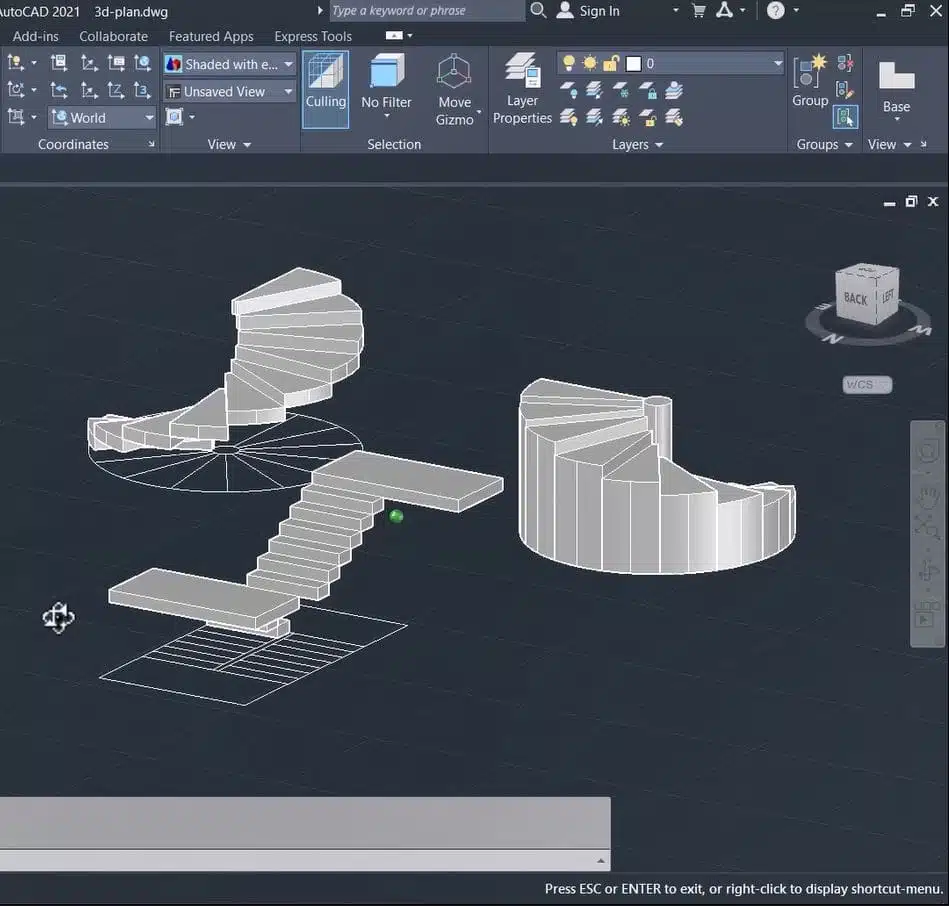Open the Shaded visual style dropdown

click(229, 64)
